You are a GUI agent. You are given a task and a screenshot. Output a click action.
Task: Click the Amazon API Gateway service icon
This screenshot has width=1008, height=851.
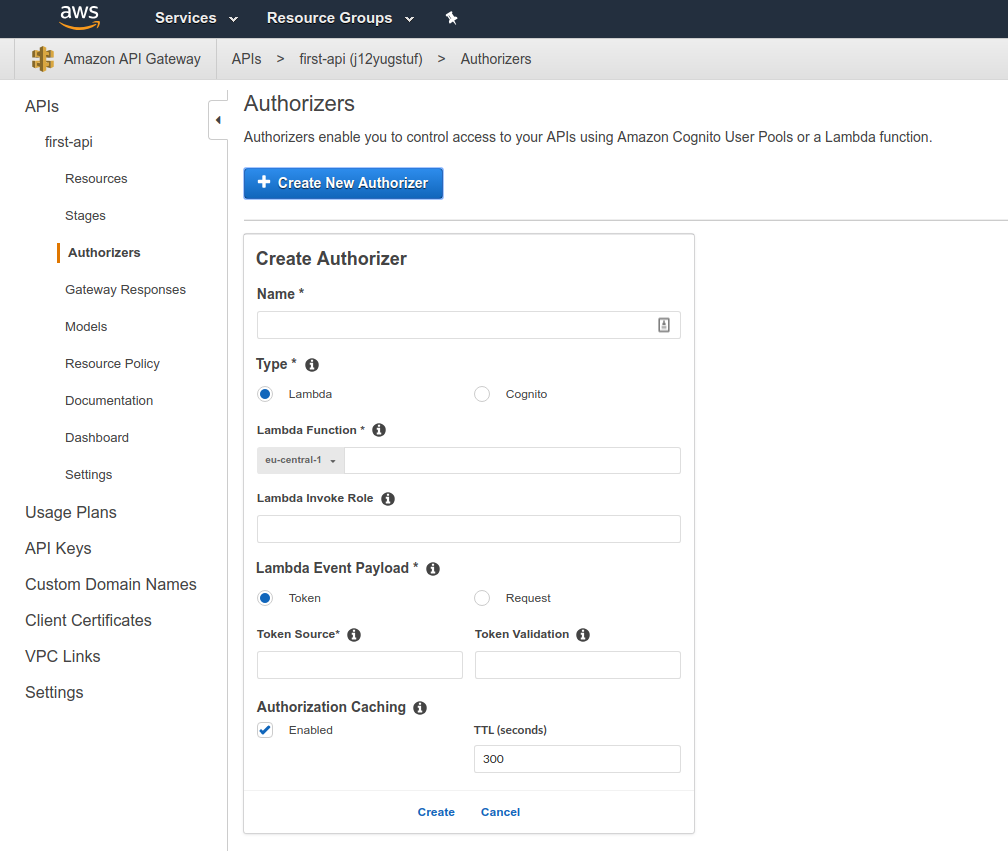tap(42, 59)
